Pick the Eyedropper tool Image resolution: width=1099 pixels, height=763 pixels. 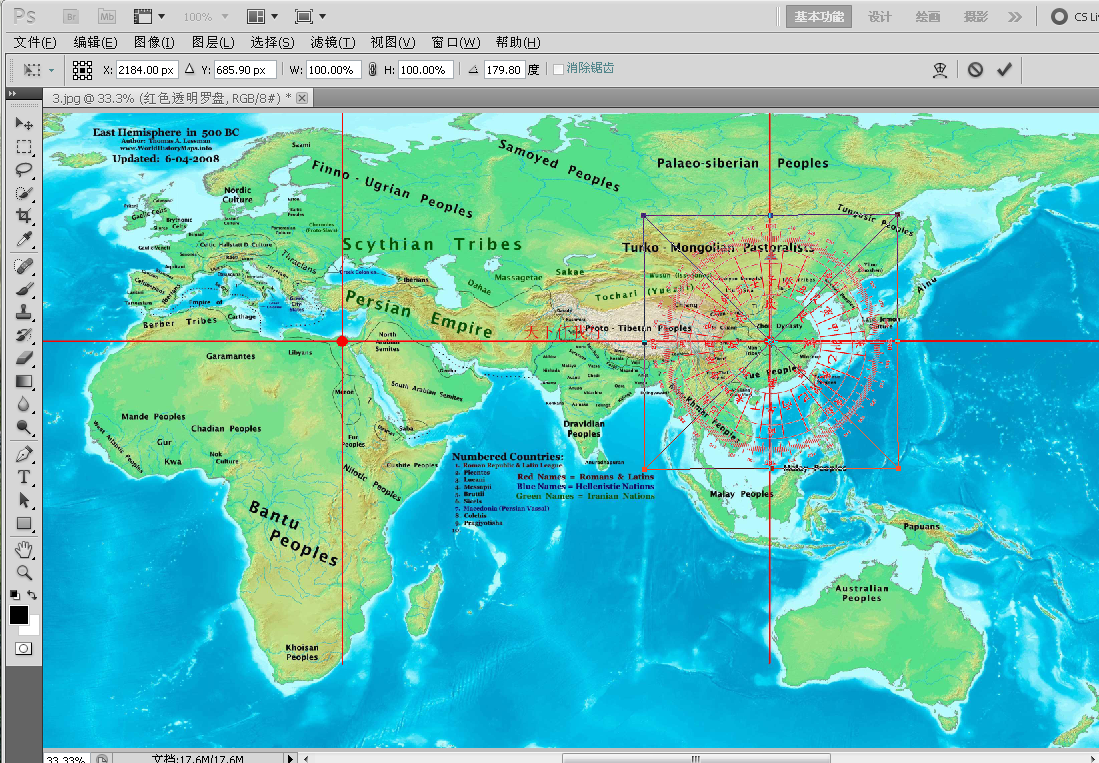pos(24,240)
